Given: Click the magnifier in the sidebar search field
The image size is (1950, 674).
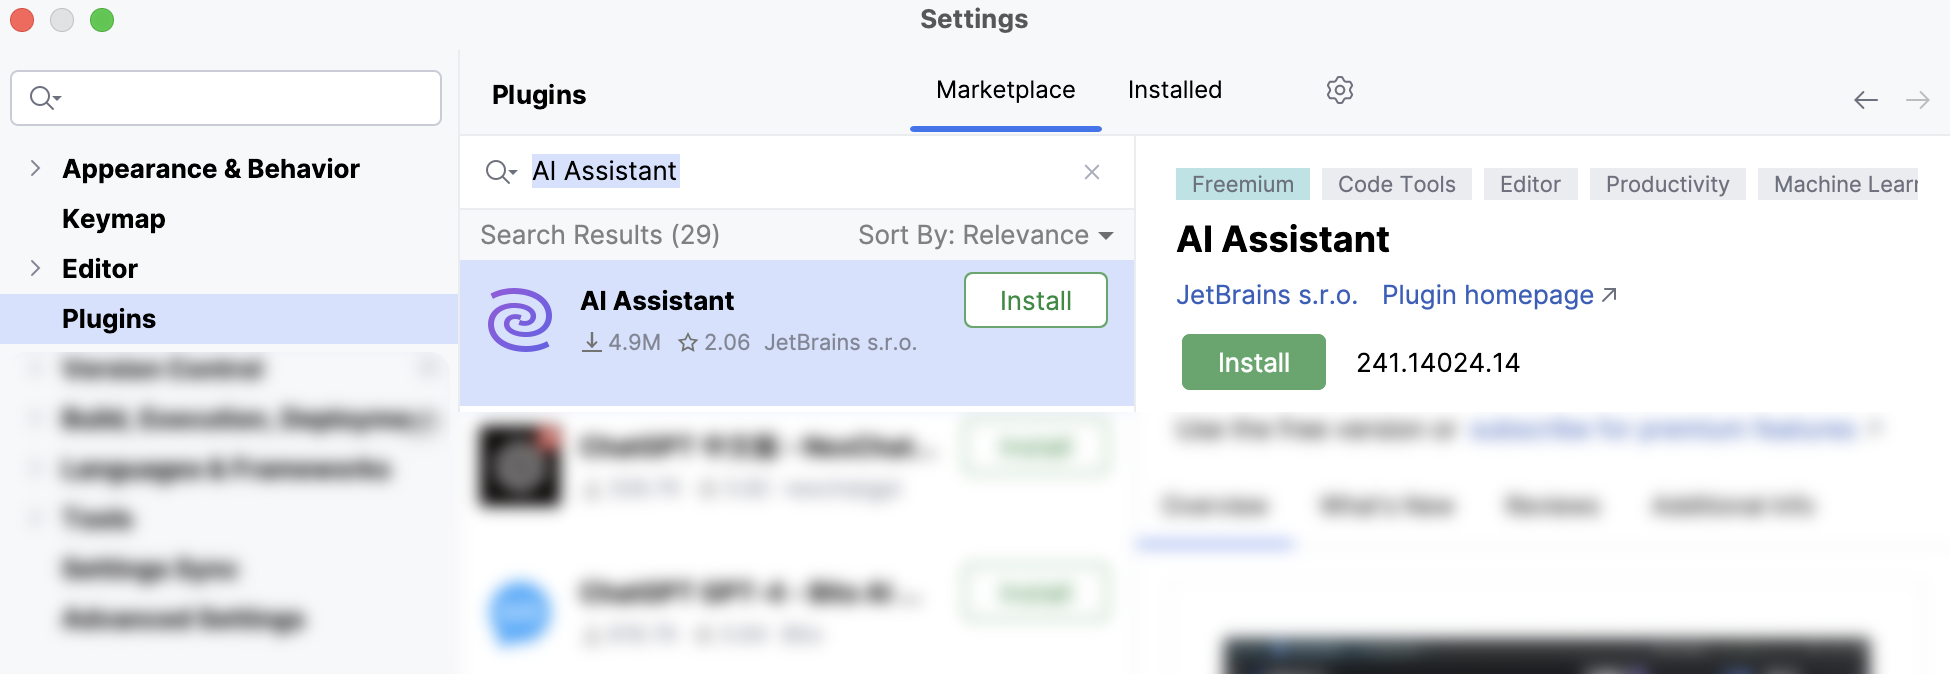Looking at the screenshot, I should [40, 97].
